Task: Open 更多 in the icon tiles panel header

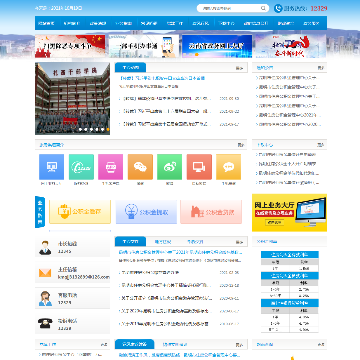Action: click(x=241, y=145)
